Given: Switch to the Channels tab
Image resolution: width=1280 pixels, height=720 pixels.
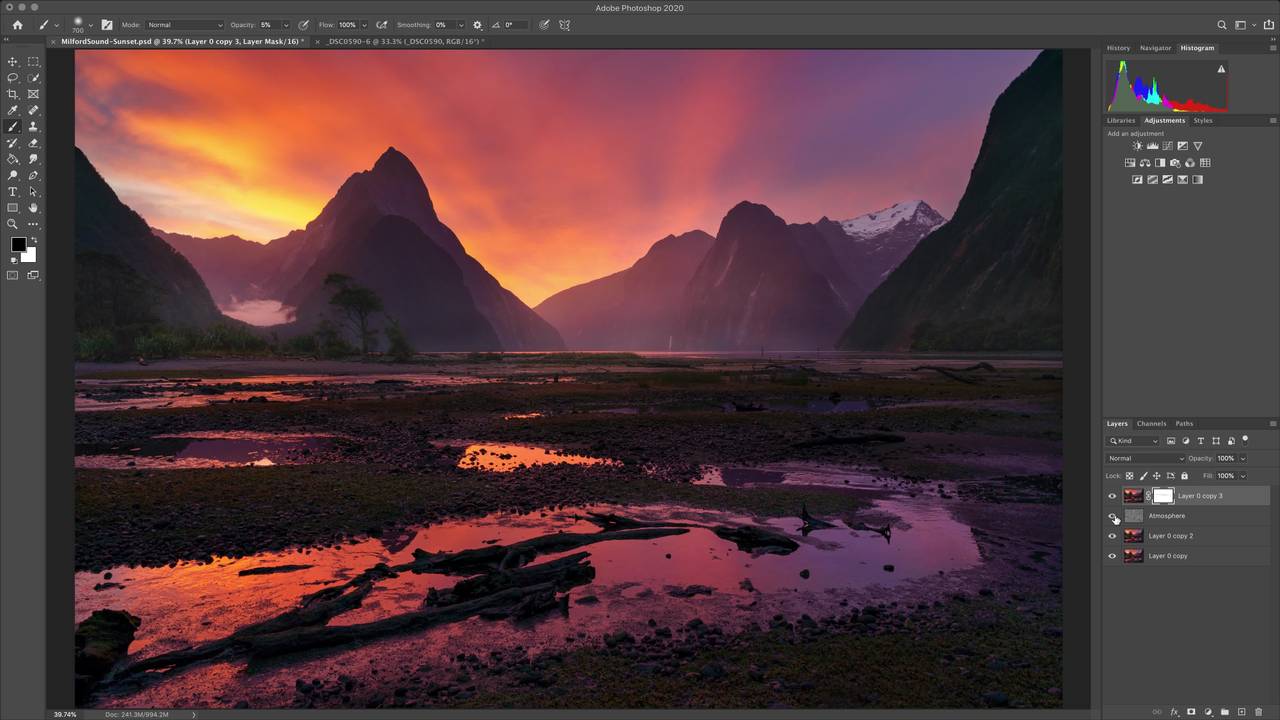Looking at the screenshot, I should [x=1151, y=424].
